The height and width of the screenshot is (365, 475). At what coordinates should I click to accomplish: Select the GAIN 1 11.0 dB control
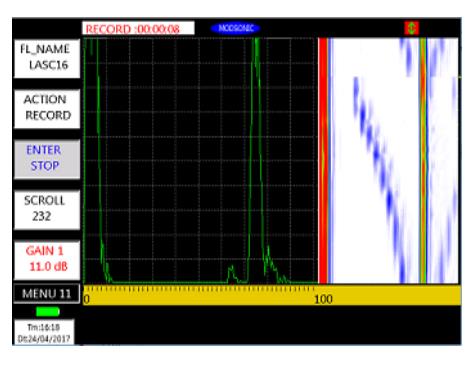47,260
